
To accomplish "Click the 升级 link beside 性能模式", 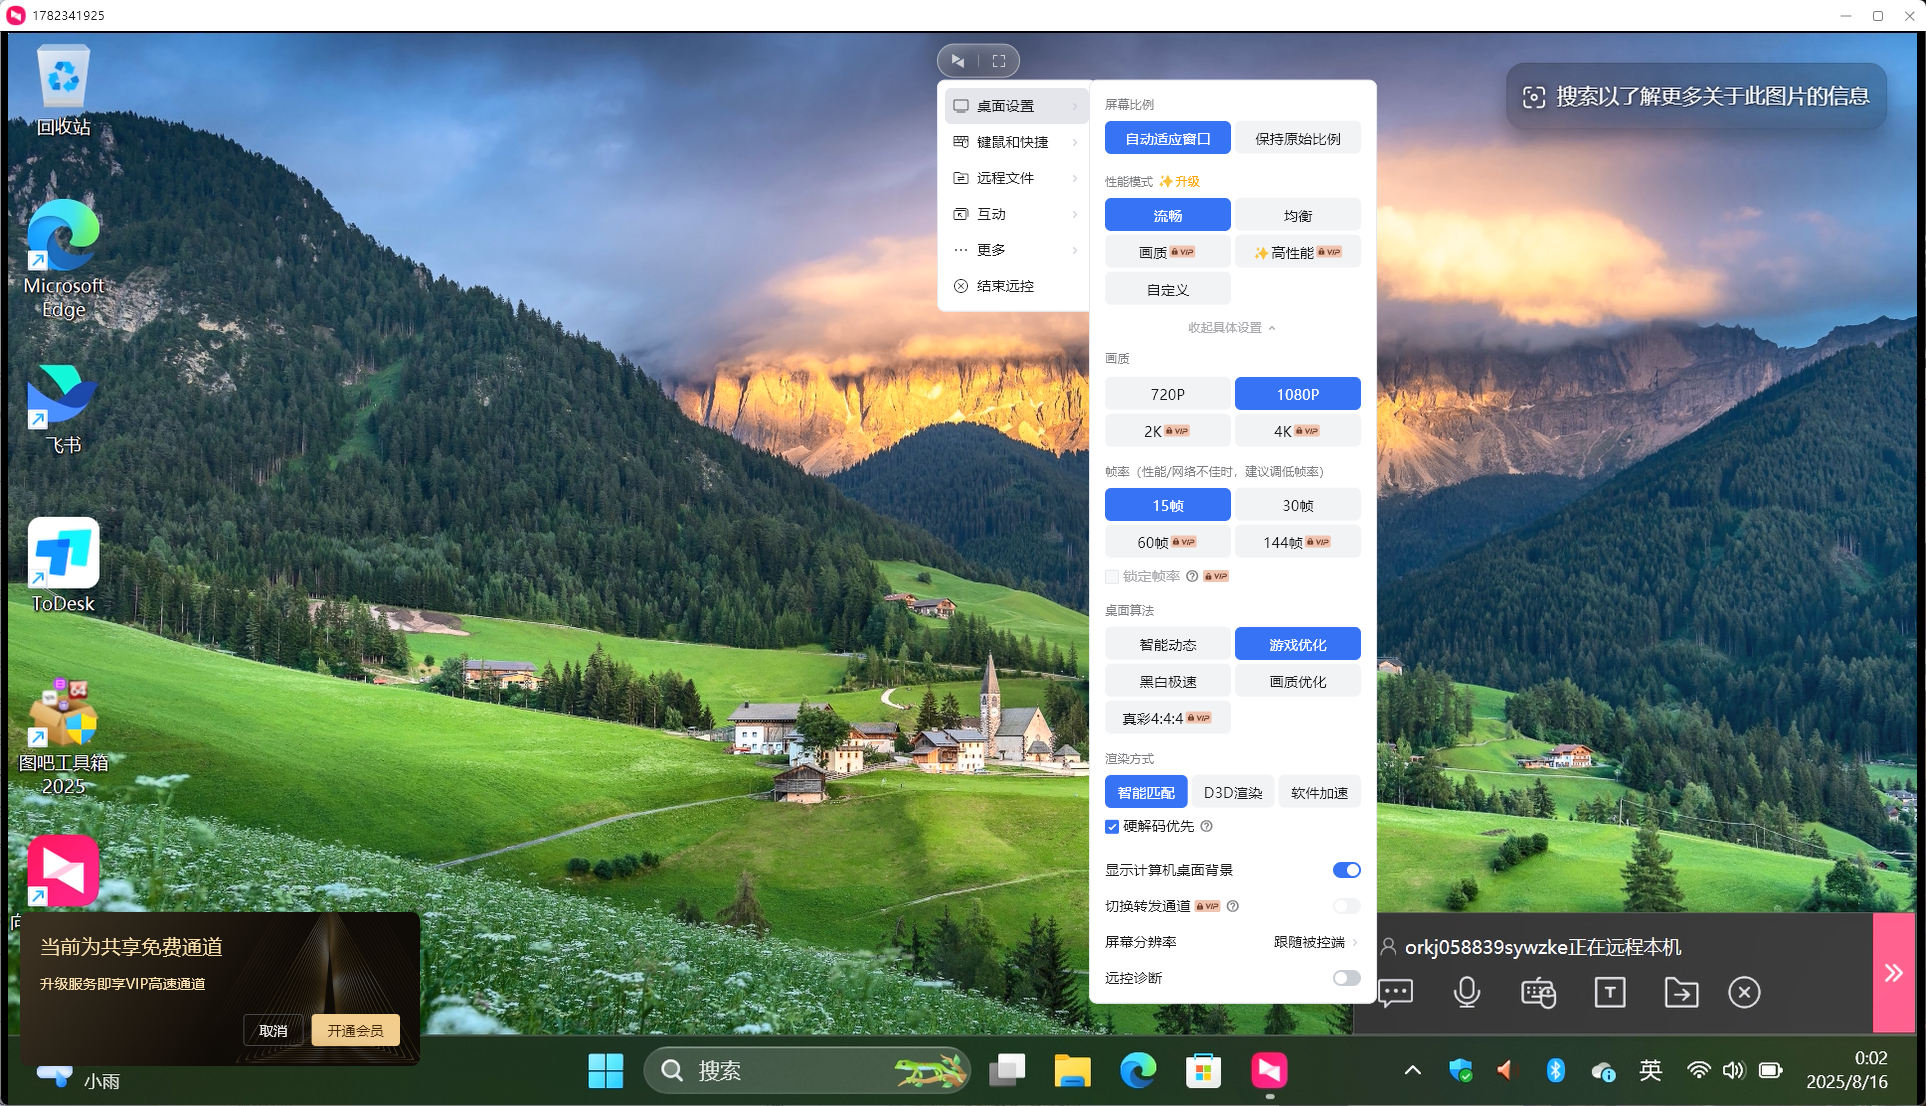I will (1180, 181).
